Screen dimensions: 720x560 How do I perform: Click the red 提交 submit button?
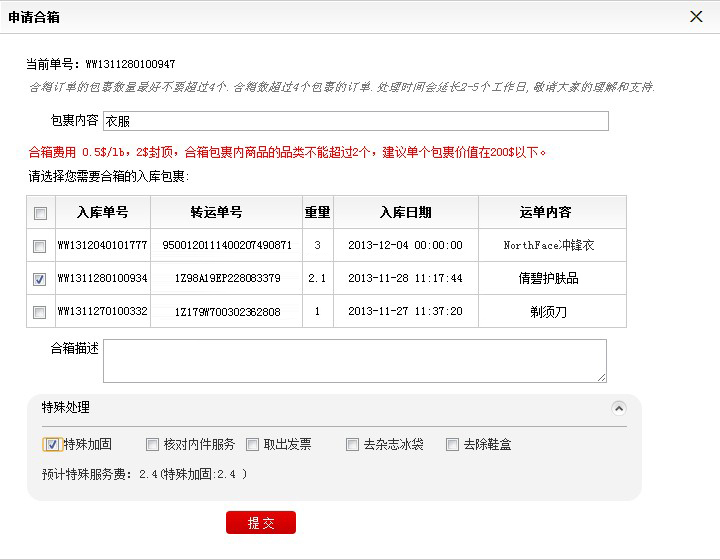click(x=261, y=523)
